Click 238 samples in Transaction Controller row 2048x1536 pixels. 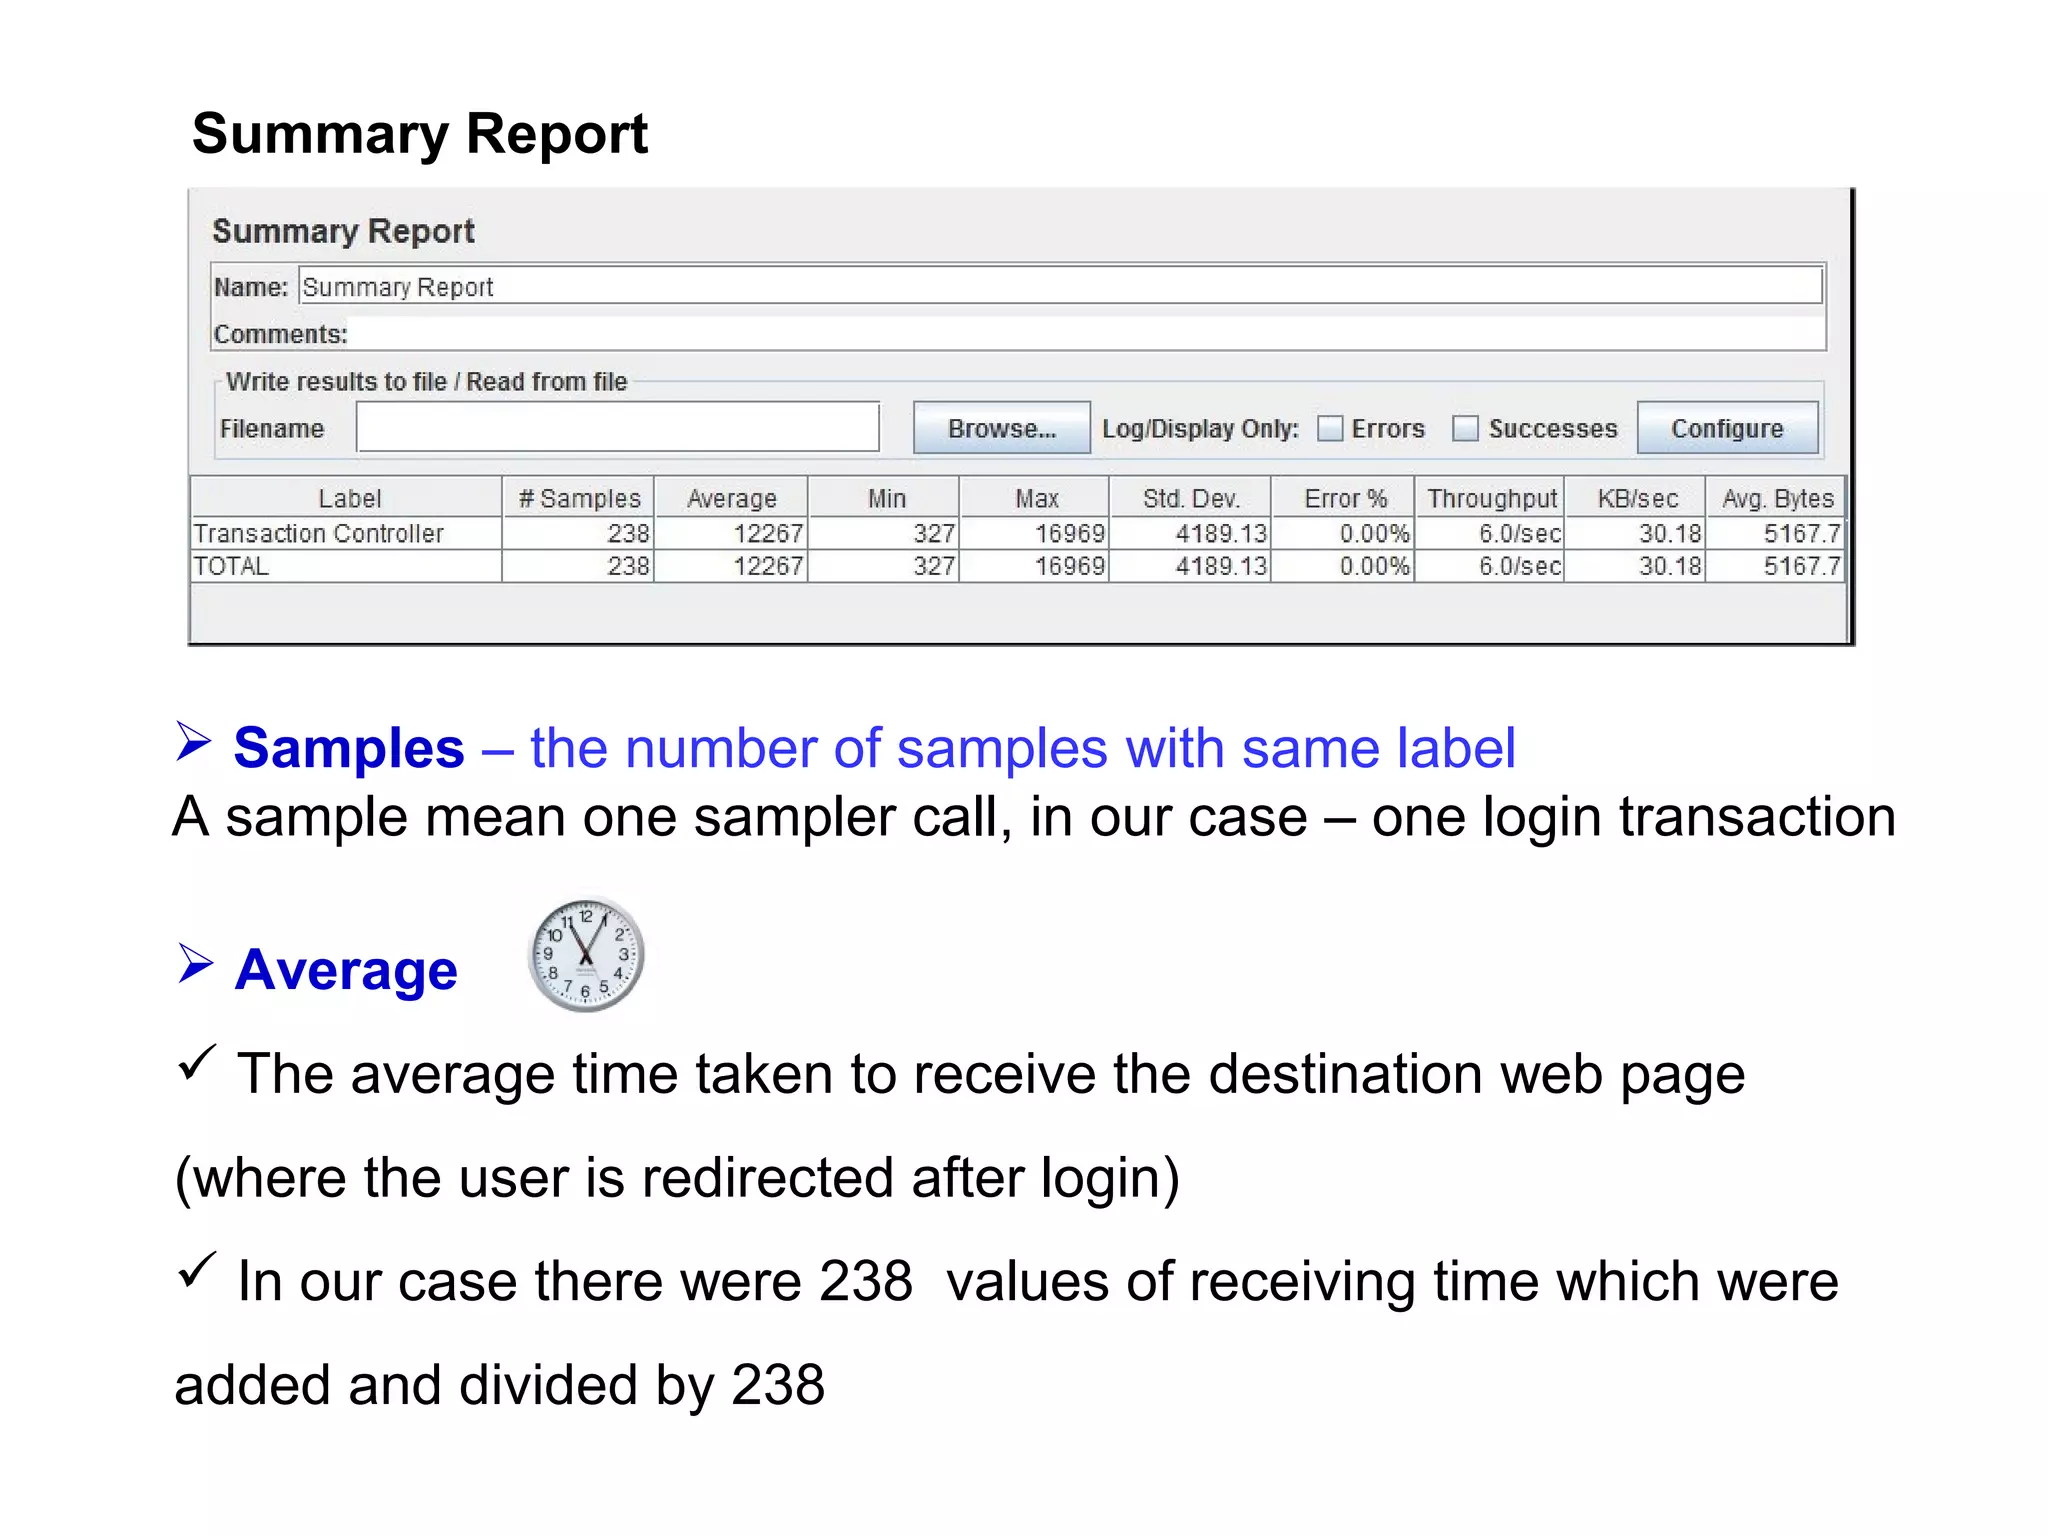[628, 533]
